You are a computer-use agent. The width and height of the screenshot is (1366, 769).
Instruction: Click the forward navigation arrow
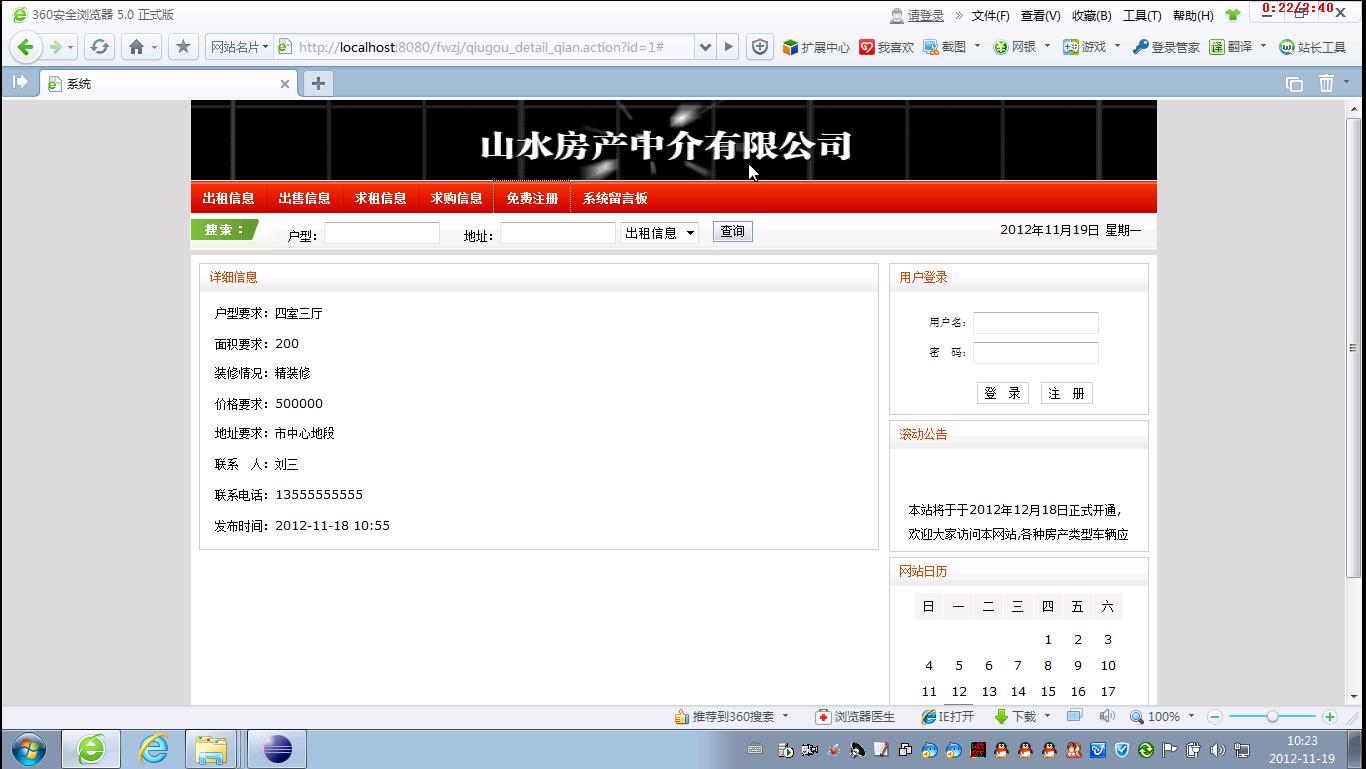click(x=56, y=47)
